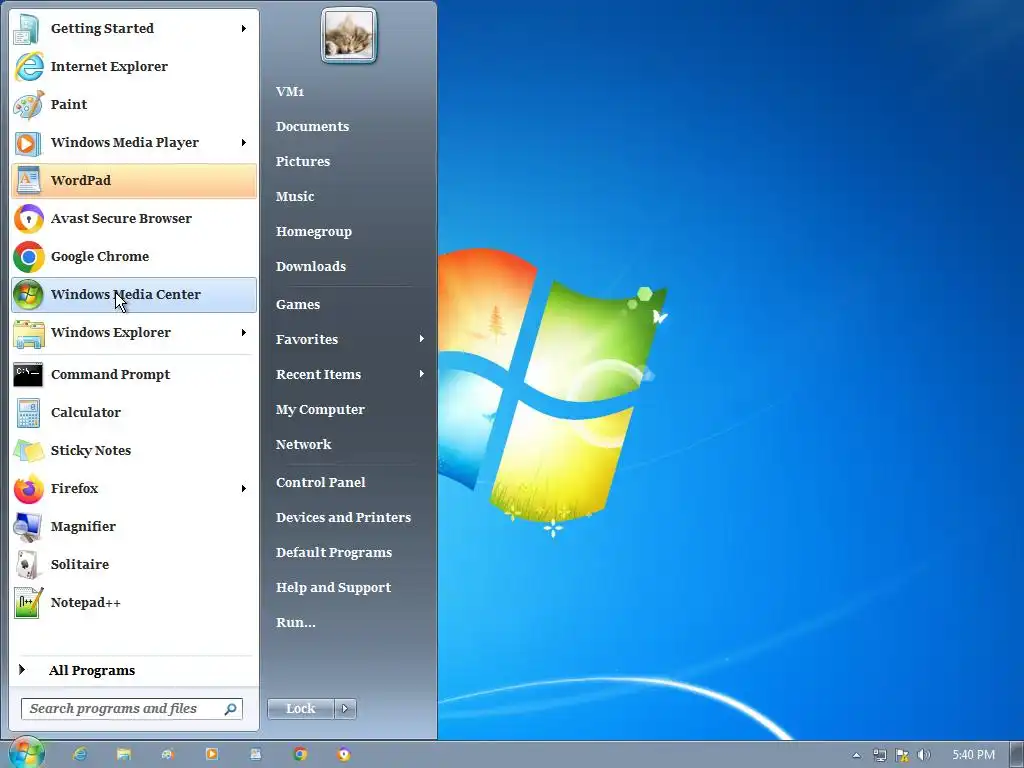Open My Computer
This screenshot has width=1024, height=768.
tap(320, 409)
